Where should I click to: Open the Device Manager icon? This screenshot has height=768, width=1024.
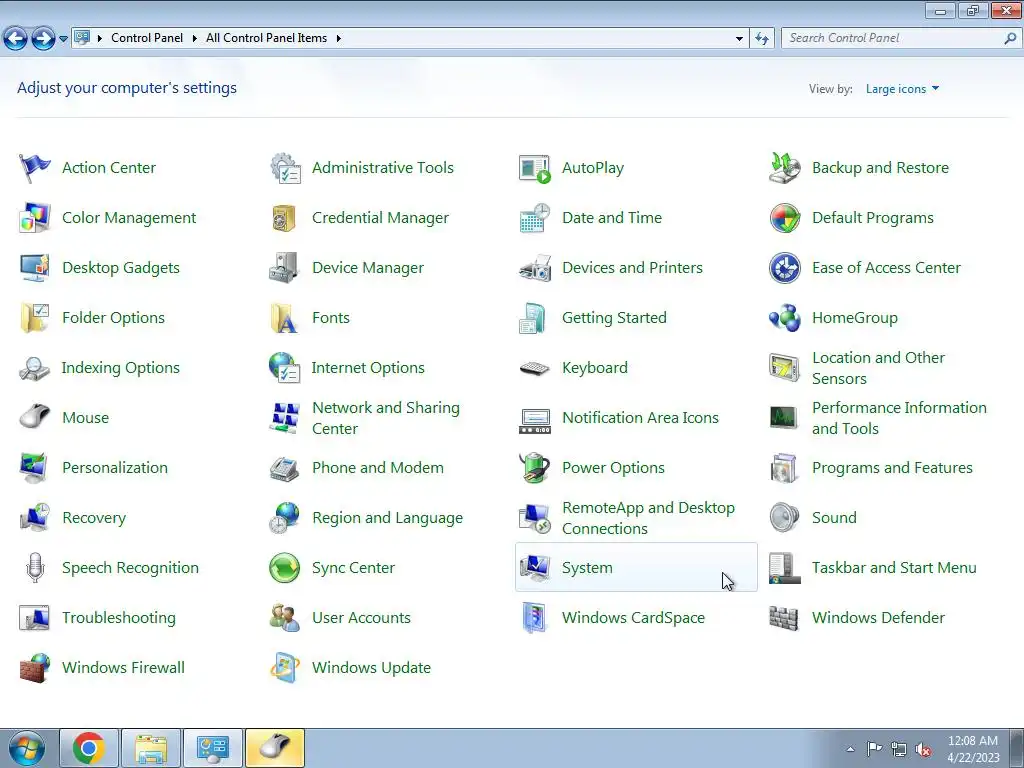285,268
